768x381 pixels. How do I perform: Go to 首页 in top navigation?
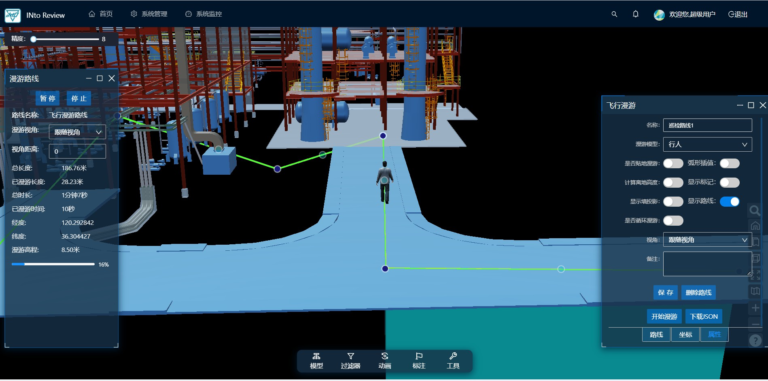[x=100, y=14]
